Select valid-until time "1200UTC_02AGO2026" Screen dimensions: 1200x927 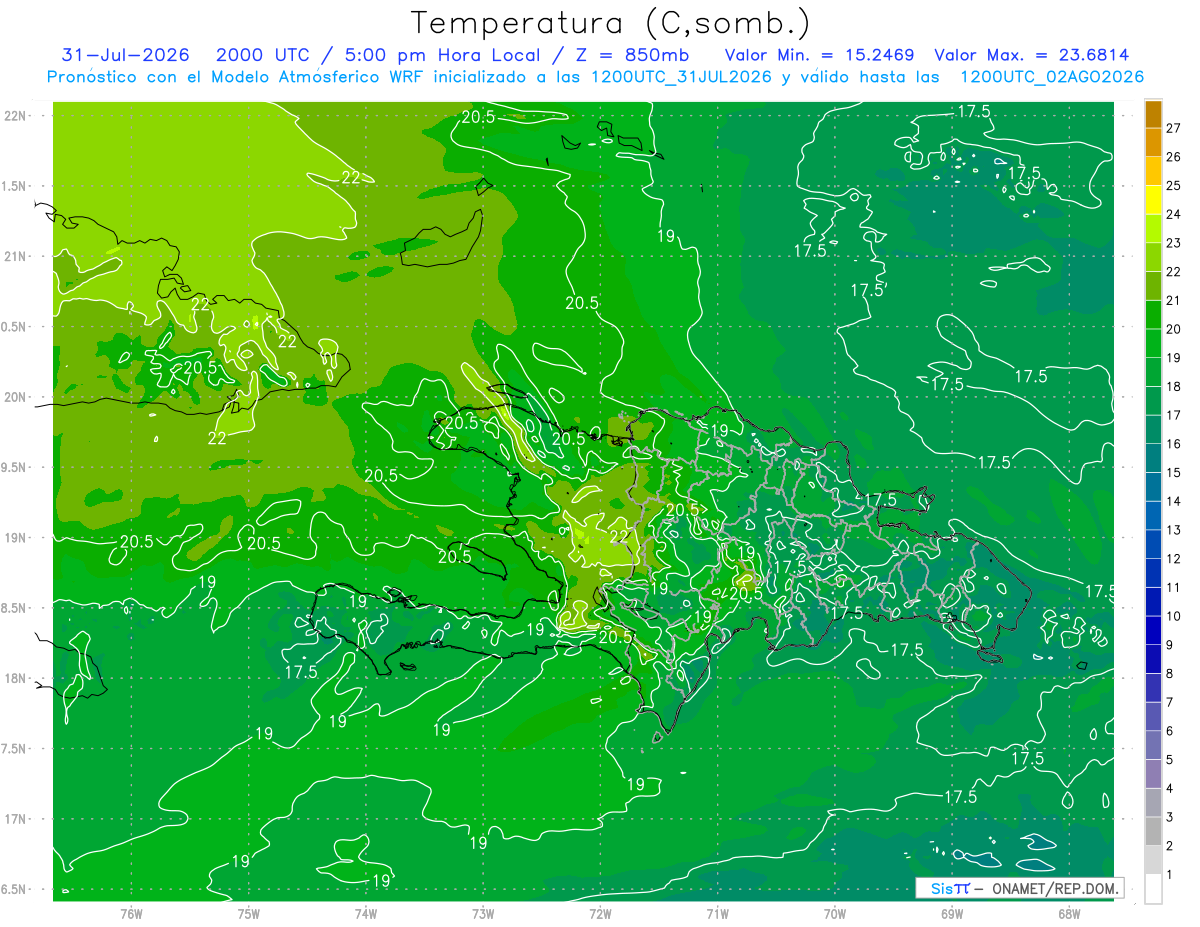click(x=1052, y=77)
